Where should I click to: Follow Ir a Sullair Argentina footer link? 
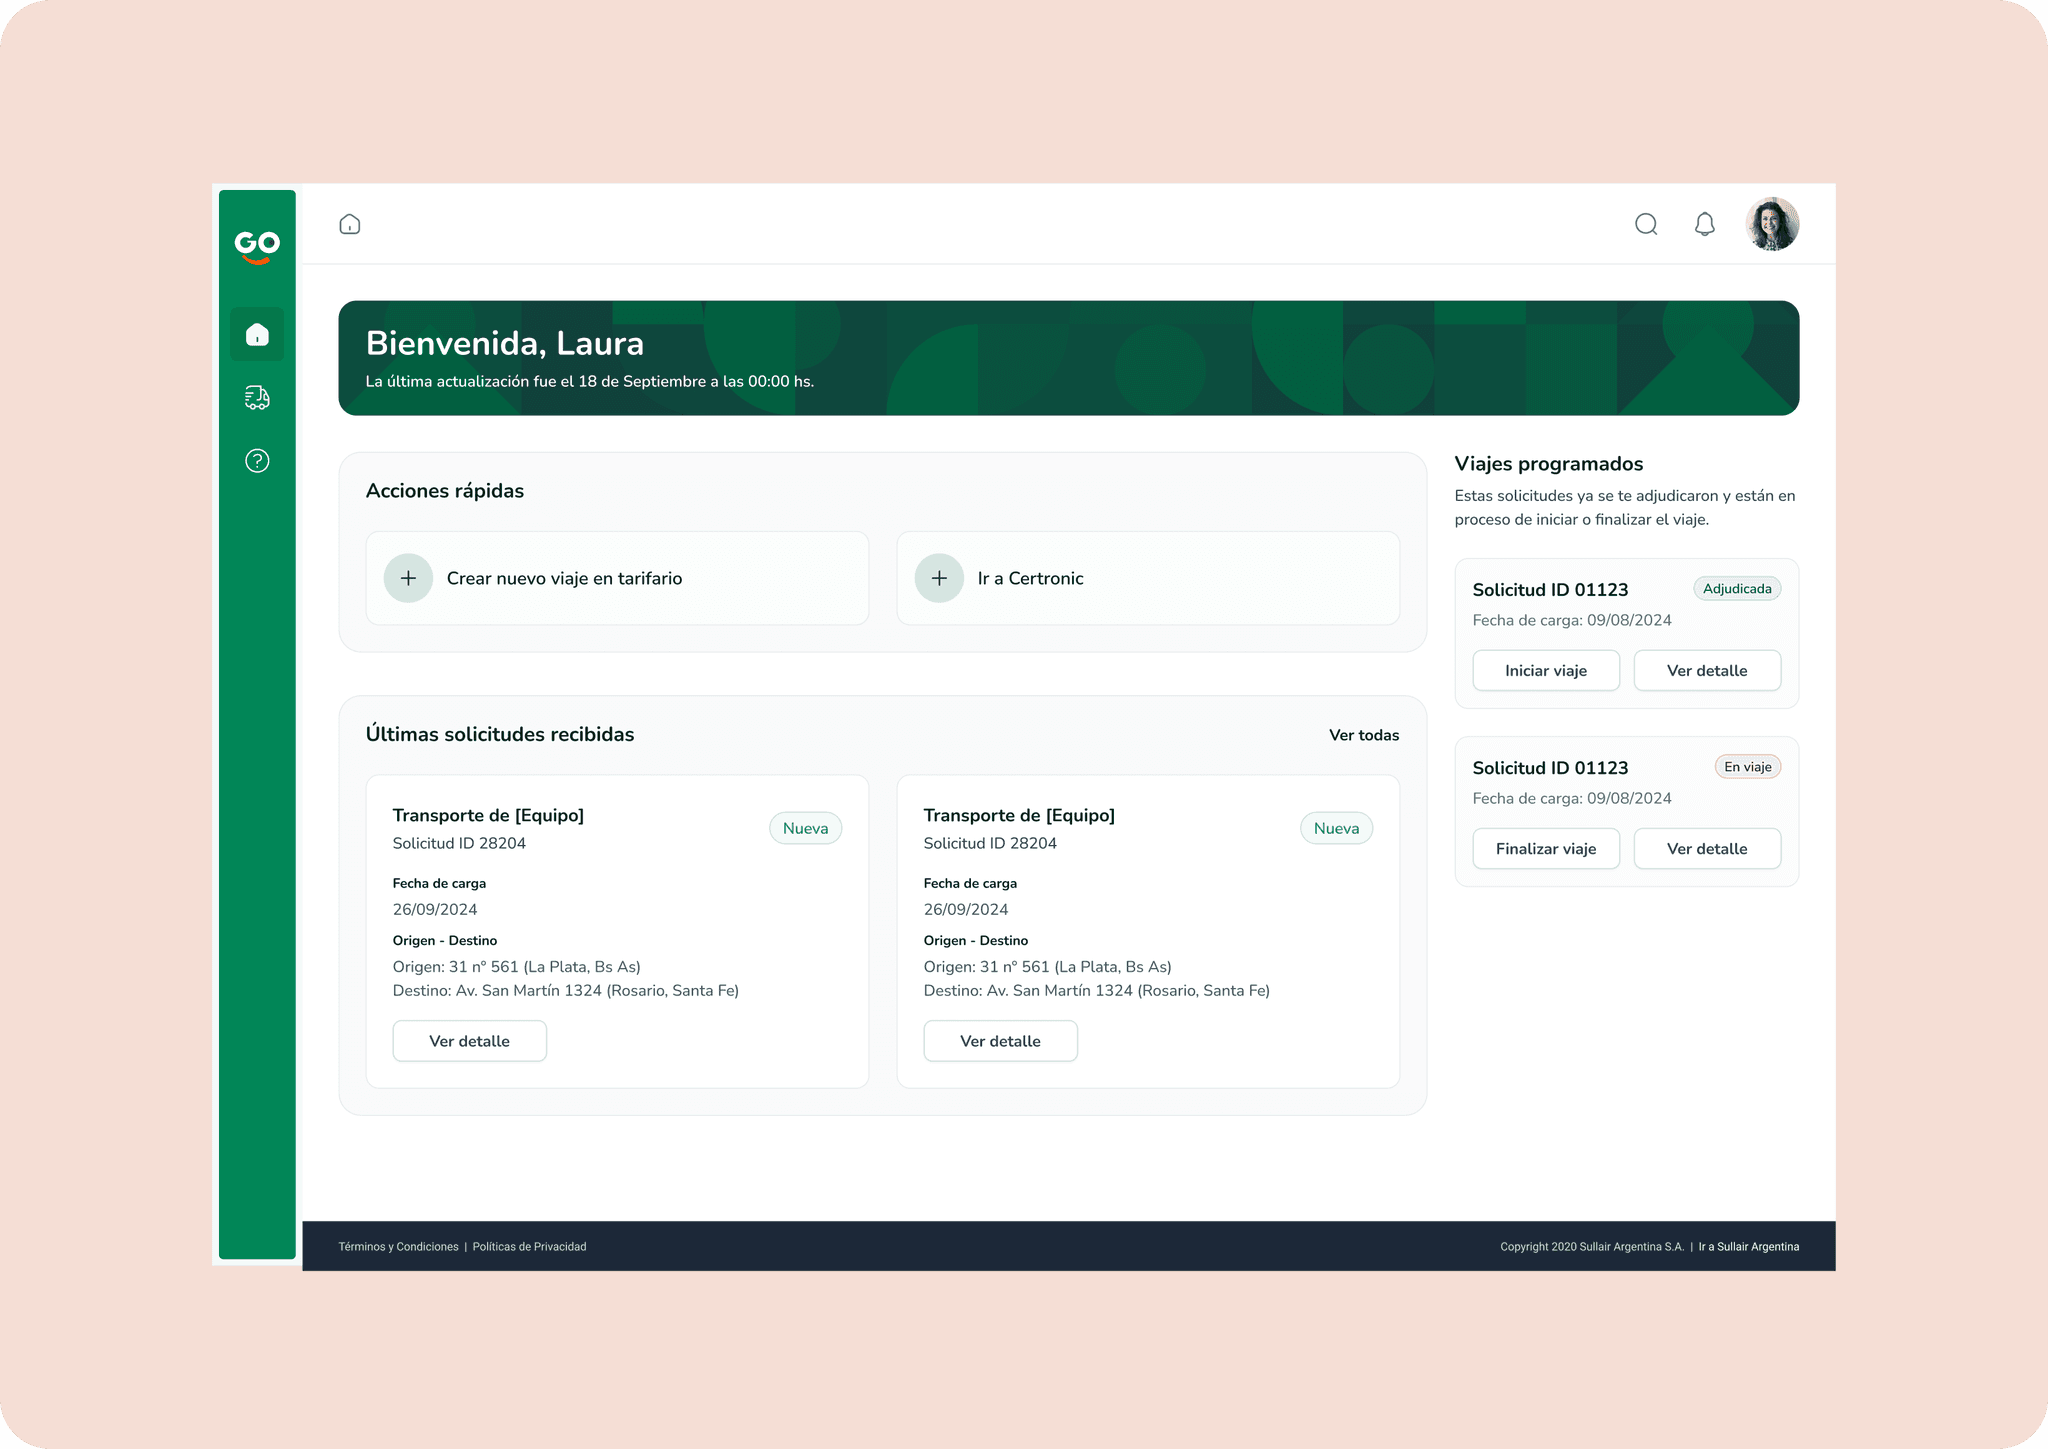(x=1748, y=1247)
